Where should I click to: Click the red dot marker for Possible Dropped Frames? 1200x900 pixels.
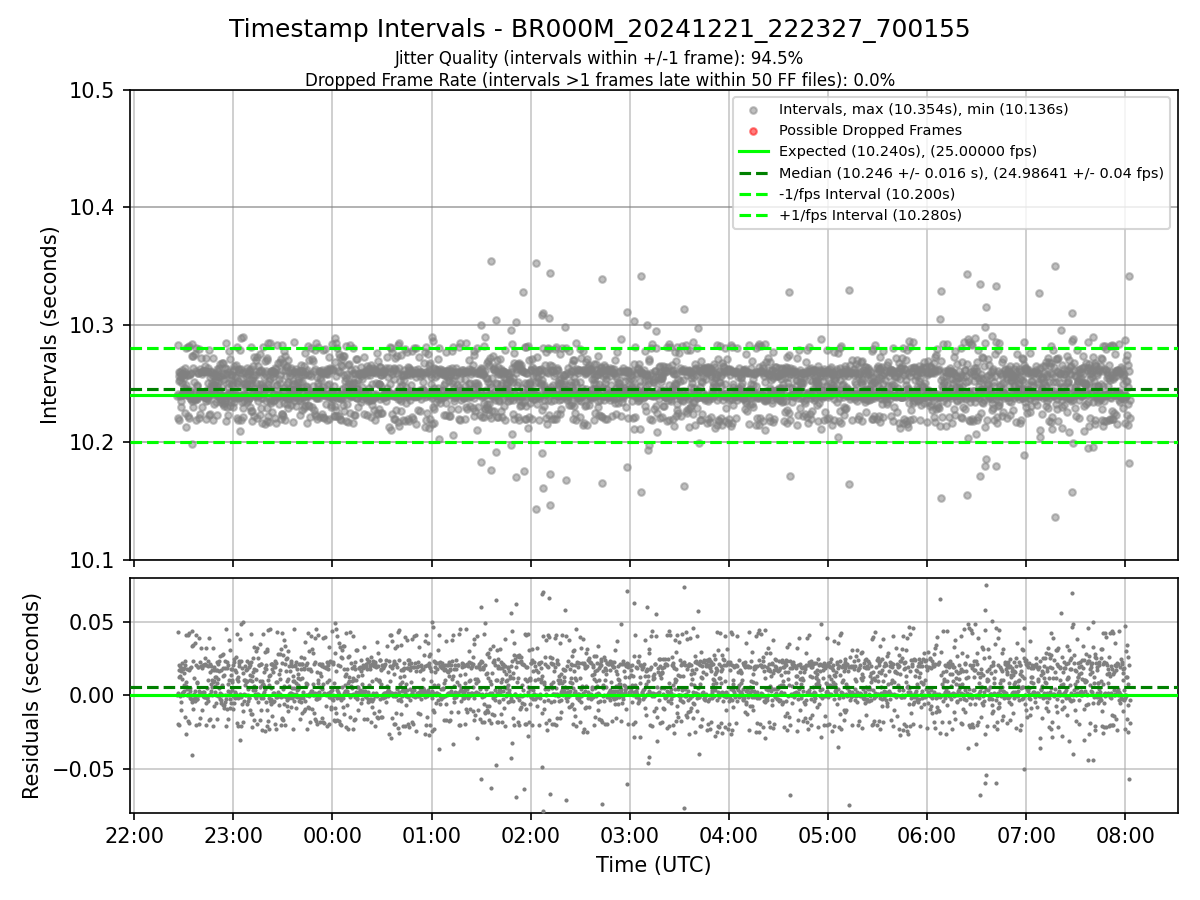click(x=754, y=131)
